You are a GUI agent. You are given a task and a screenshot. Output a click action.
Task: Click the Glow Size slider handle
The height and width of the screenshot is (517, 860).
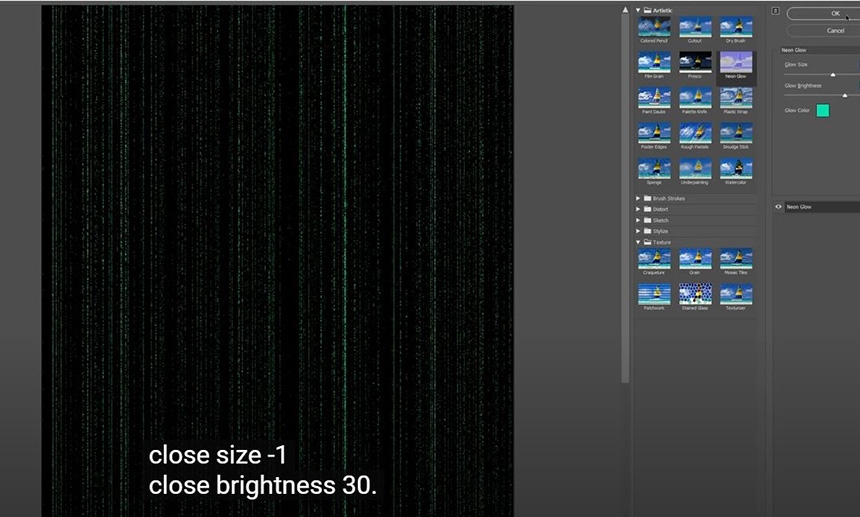click(833, 75)
